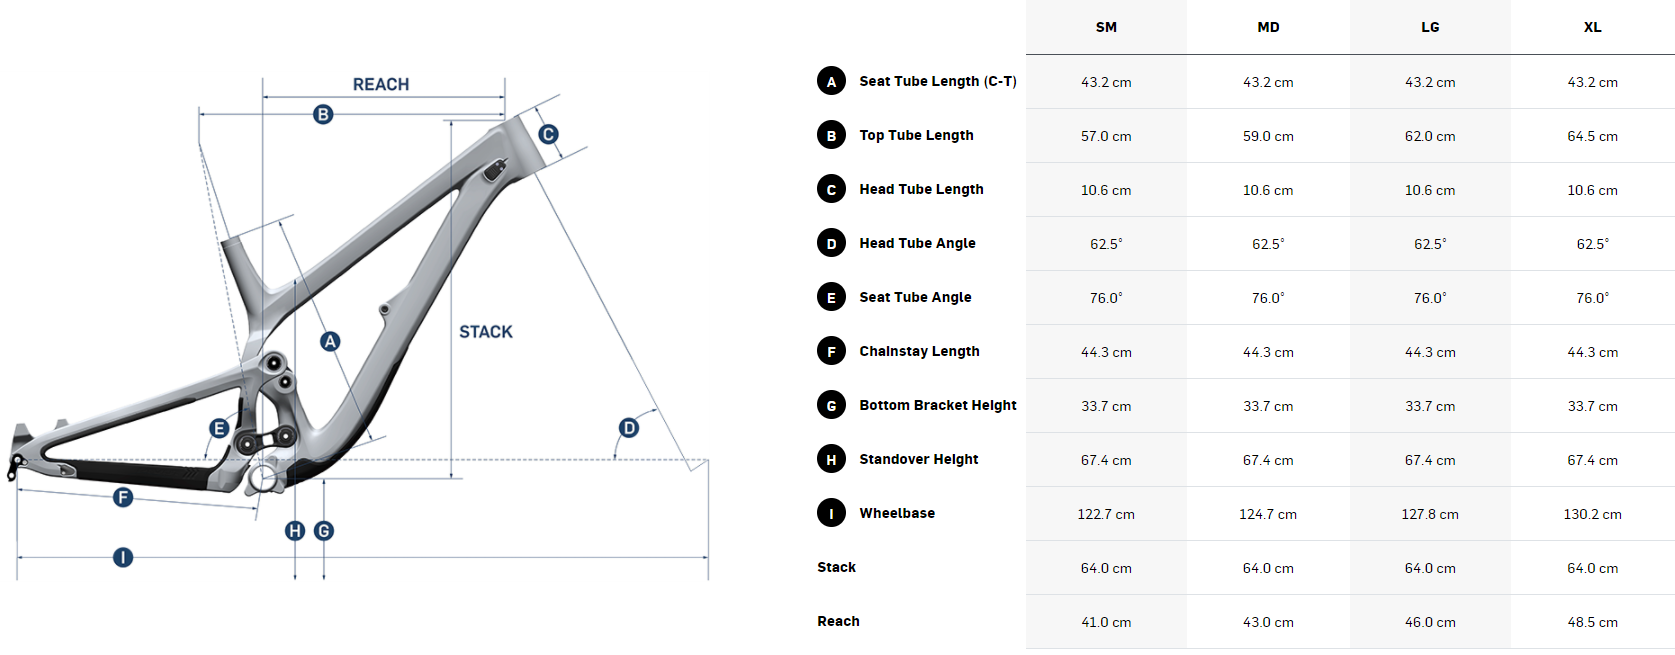Click the Top Tube Length row label

pyautogui.click(x=916, y=135)
